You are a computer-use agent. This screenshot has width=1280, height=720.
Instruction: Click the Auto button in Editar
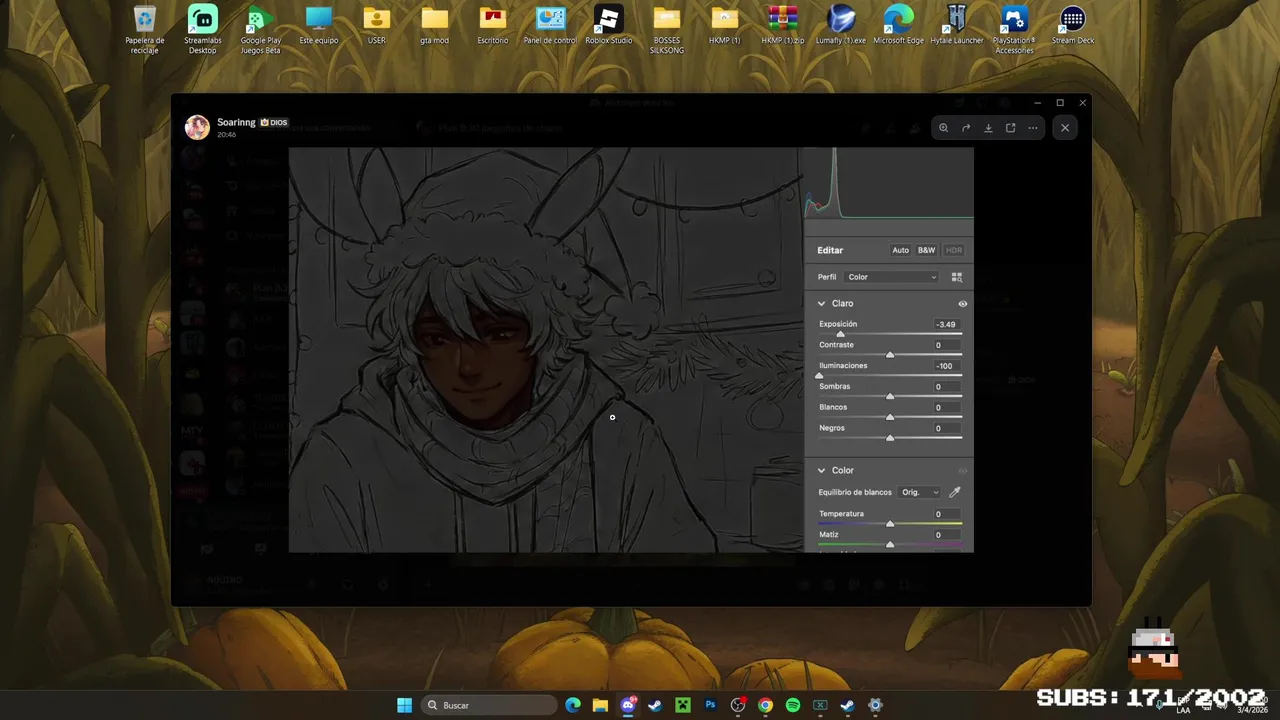tap(901, 250)
